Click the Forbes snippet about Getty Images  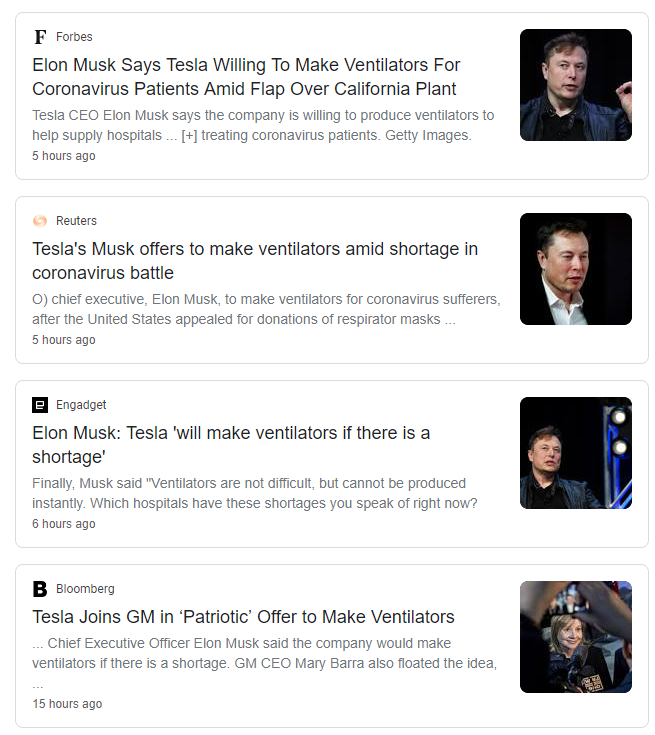point(263,125)
